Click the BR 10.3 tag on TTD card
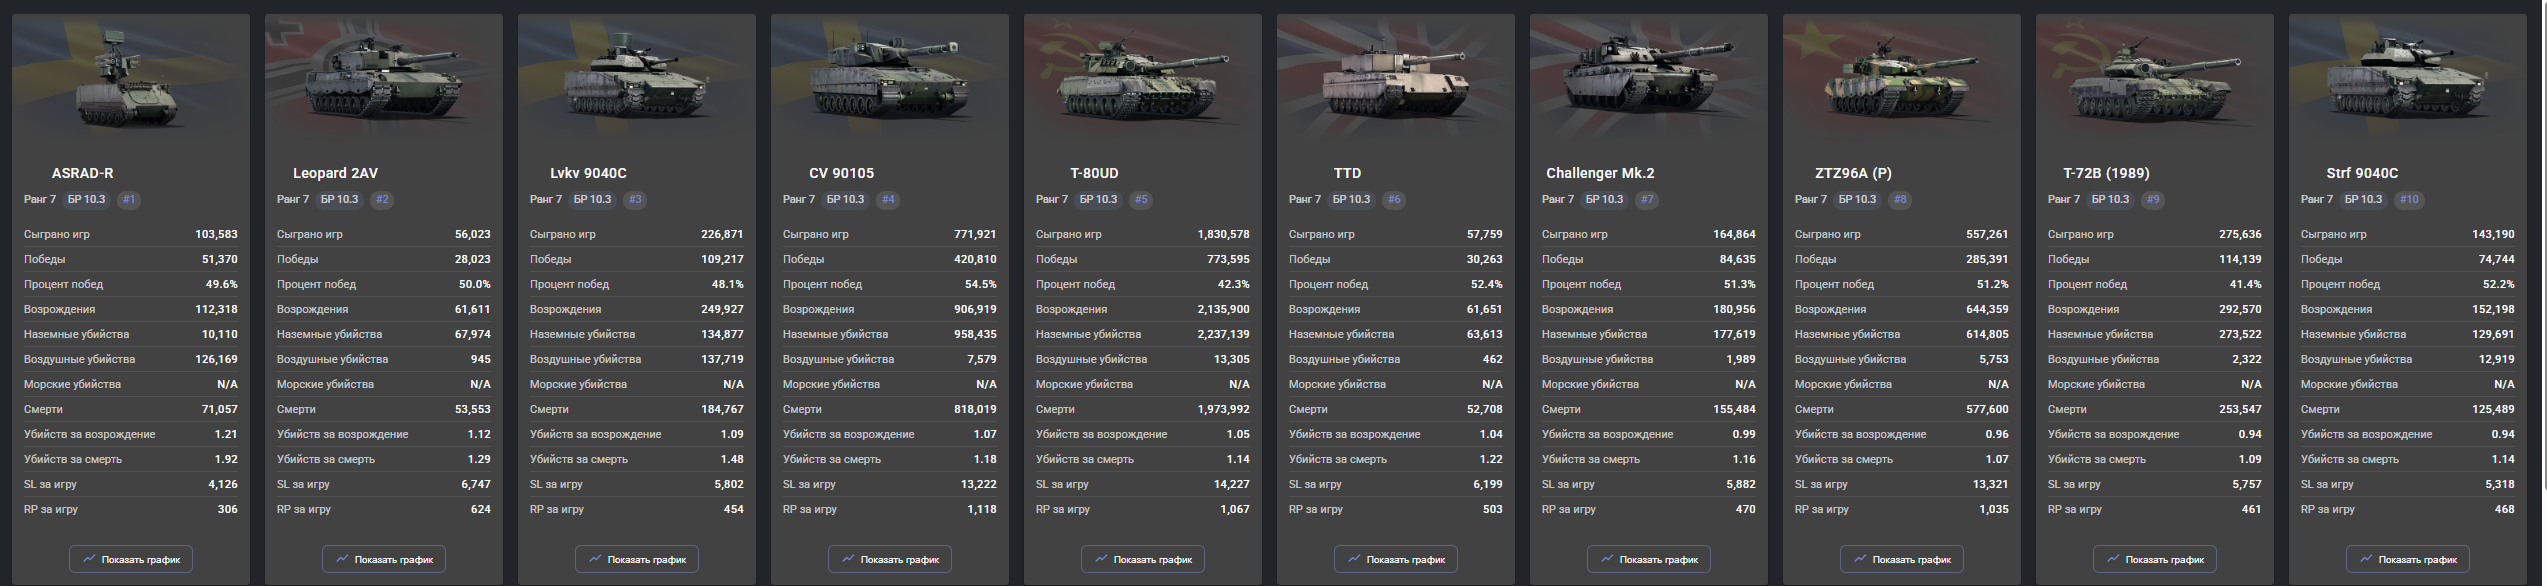This screenshot has height=586, width=2547. tap(1351, 199)
